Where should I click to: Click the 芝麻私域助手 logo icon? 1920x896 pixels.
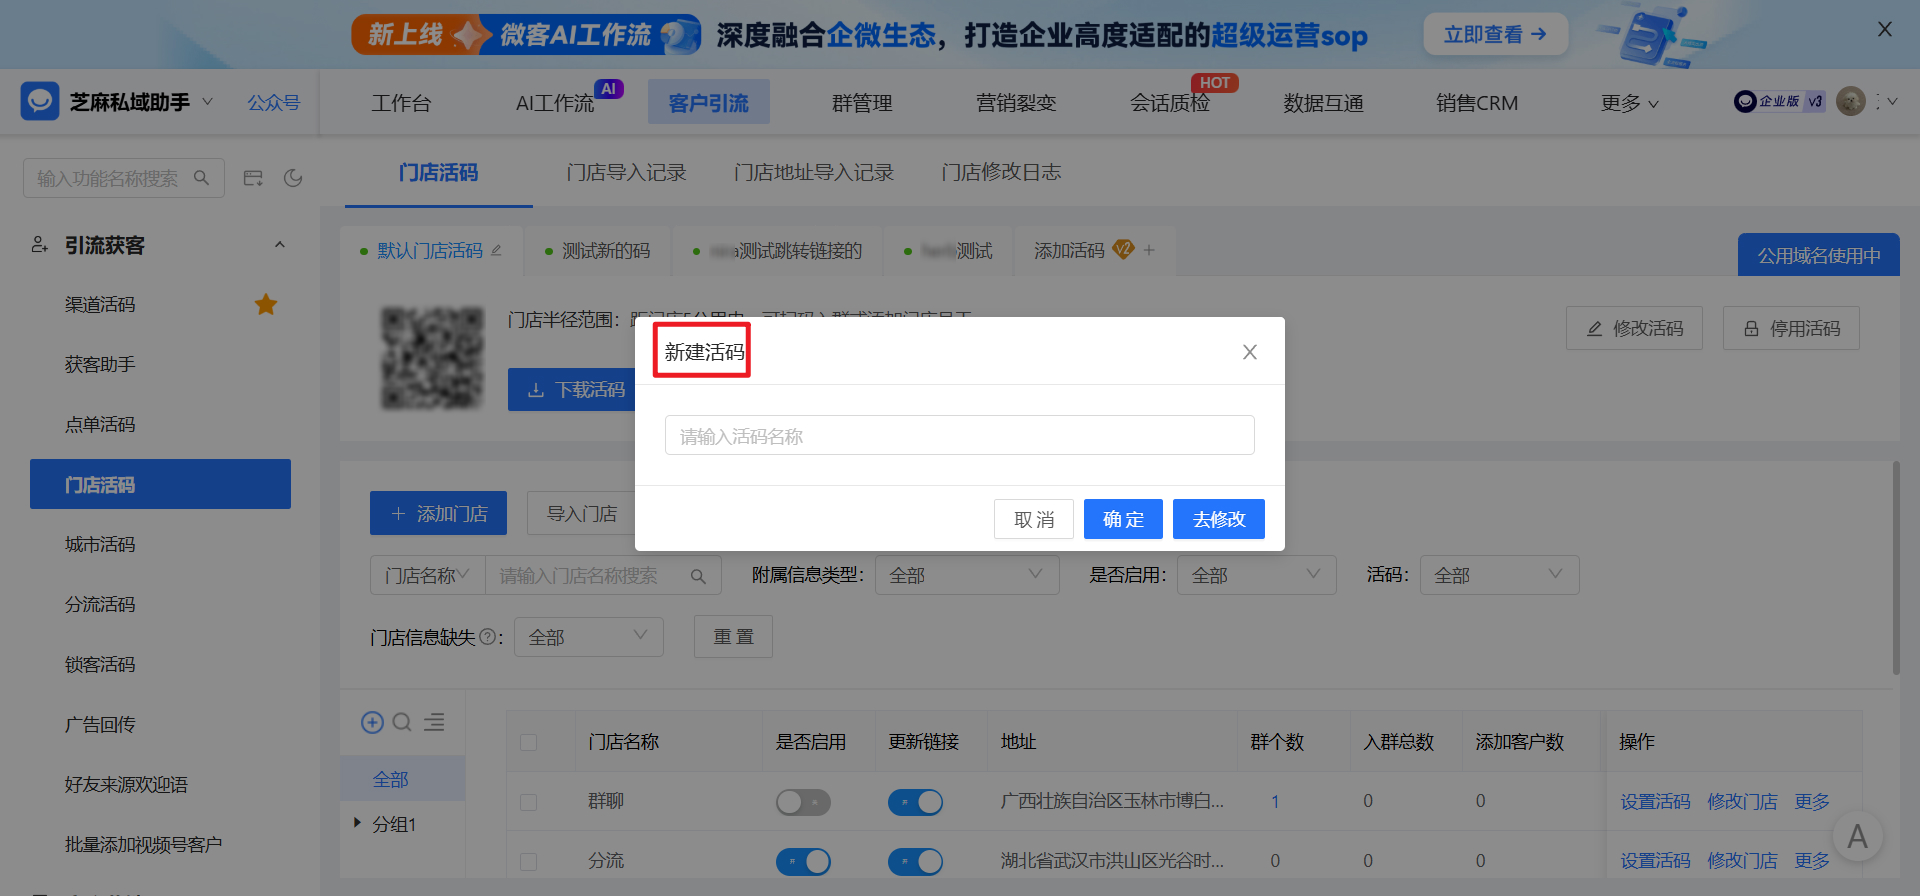[40, 101]
